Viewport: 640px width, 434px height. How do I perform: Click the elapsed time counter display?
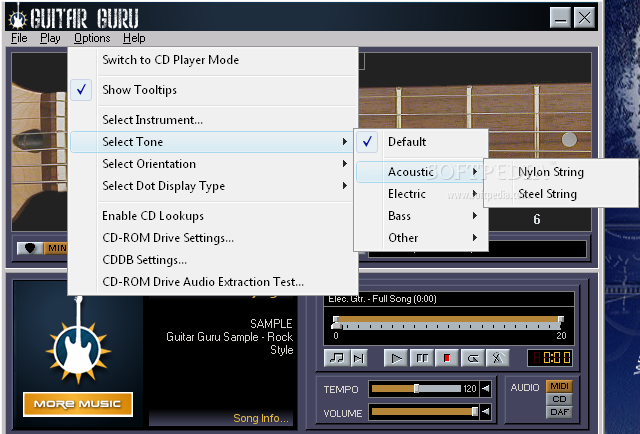click(x=550, y=358)
